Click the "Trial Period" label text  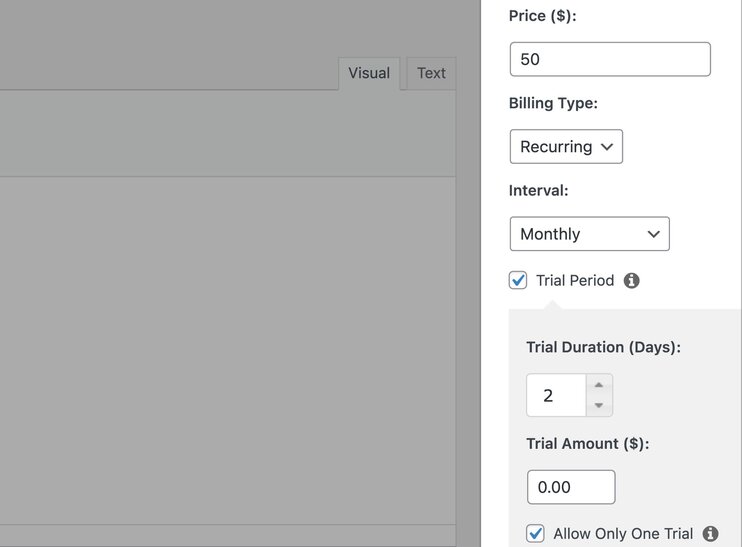[575, 281]
